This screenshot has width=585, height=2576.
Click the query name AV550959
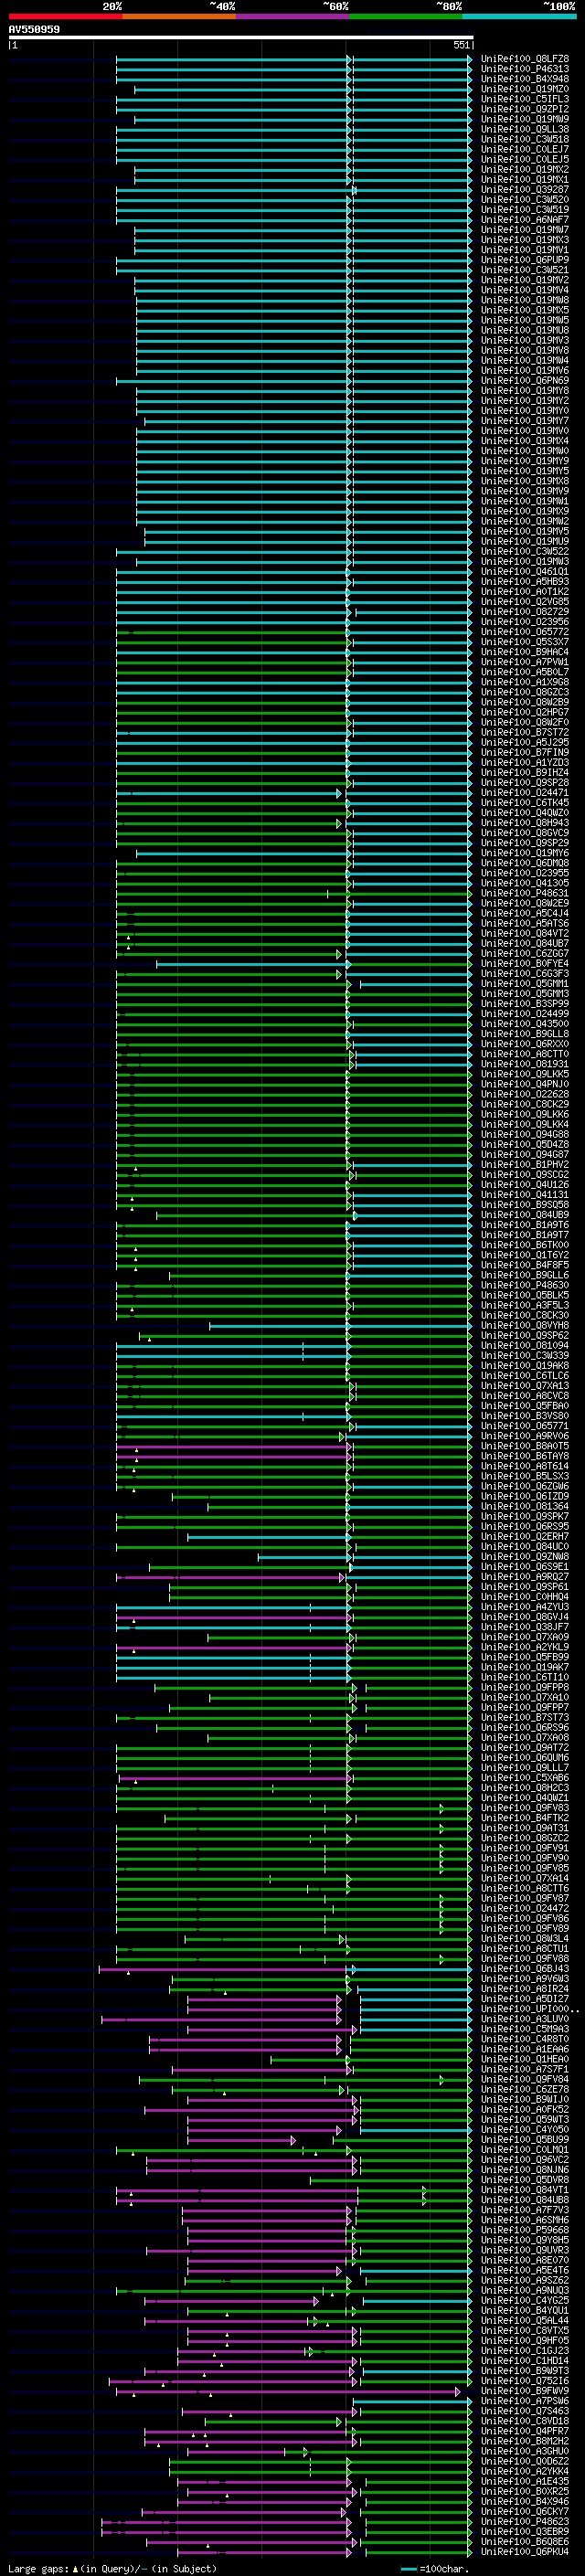(x=34, y=29)
